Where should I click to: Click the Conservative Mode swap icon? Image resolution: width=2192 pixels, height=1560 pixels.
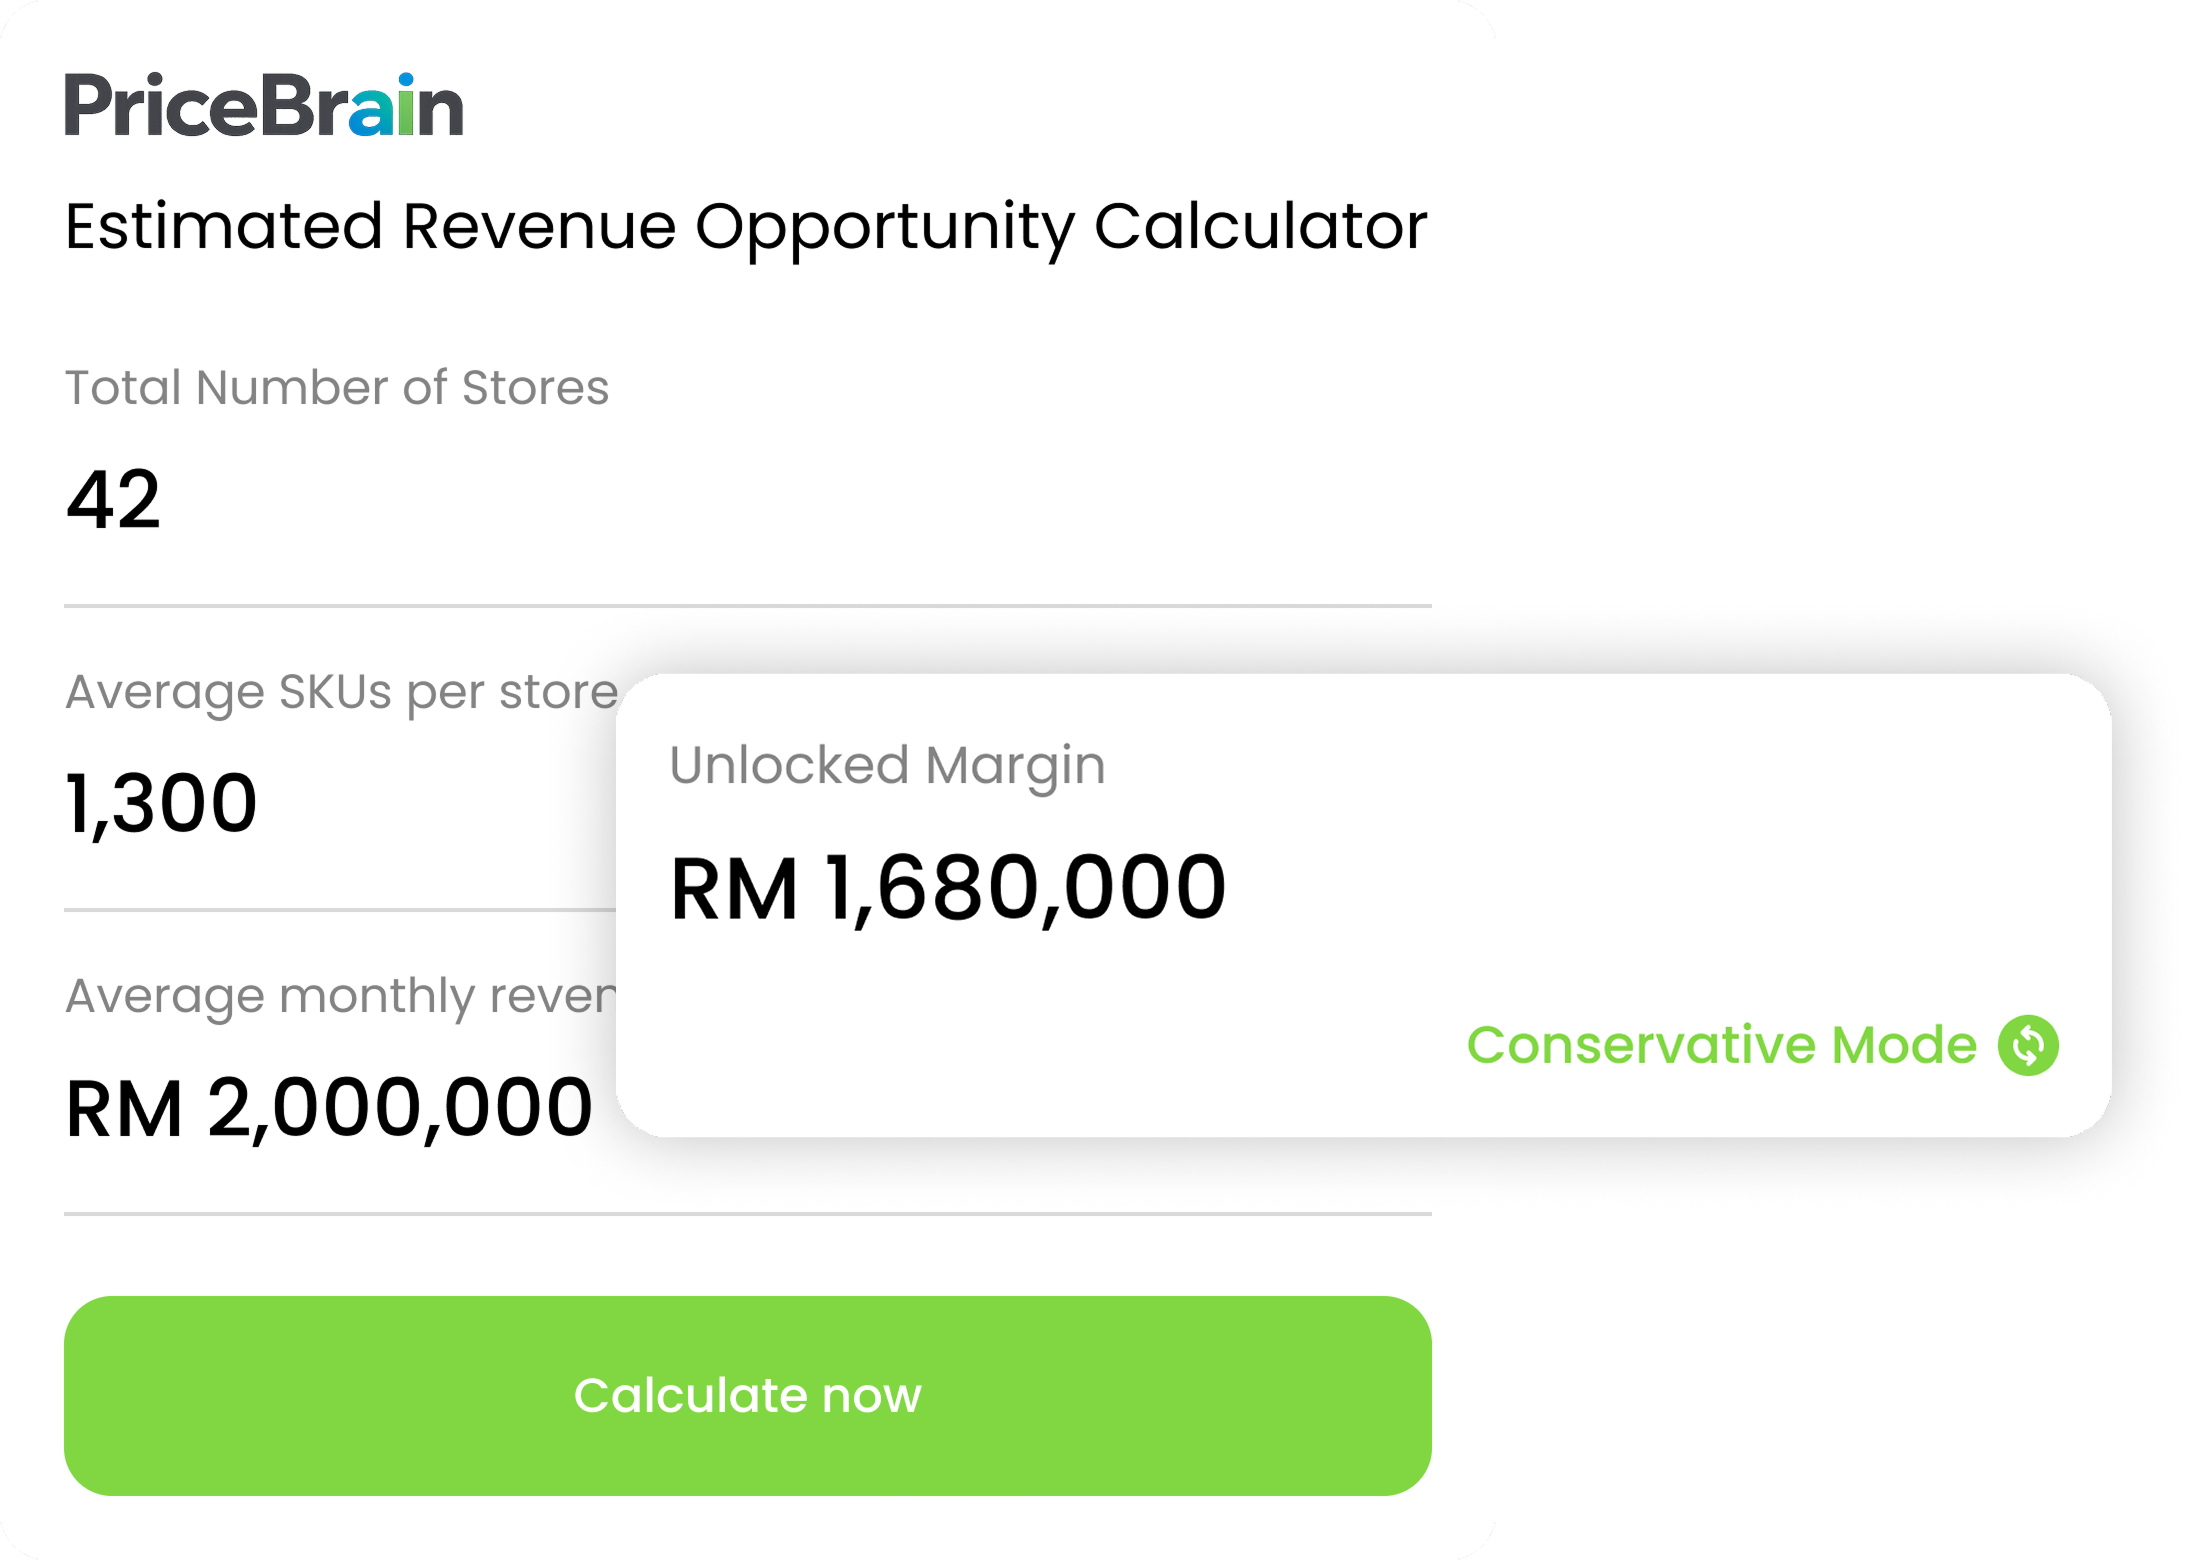2028,1046
